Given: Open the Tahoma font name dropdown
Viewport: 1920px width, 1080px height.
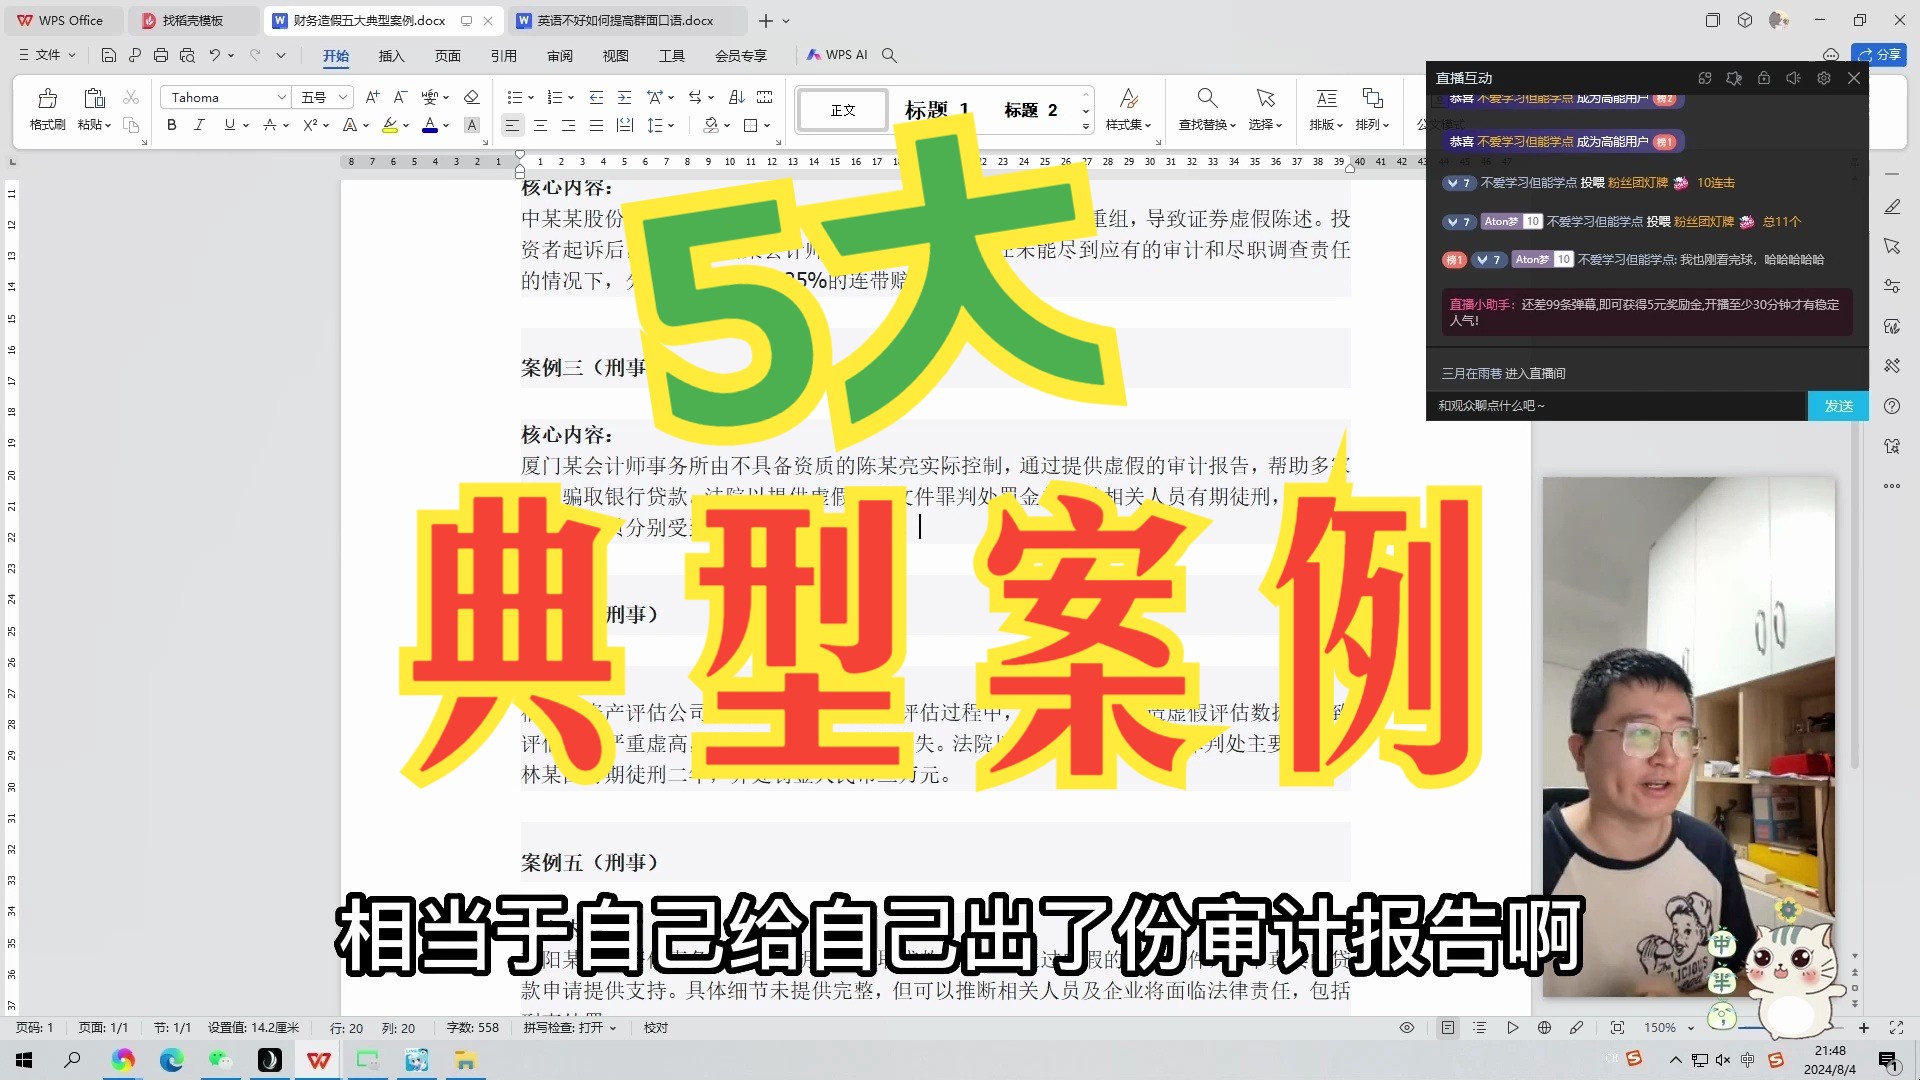Looking at the screenshot, I should coord(281,97).
